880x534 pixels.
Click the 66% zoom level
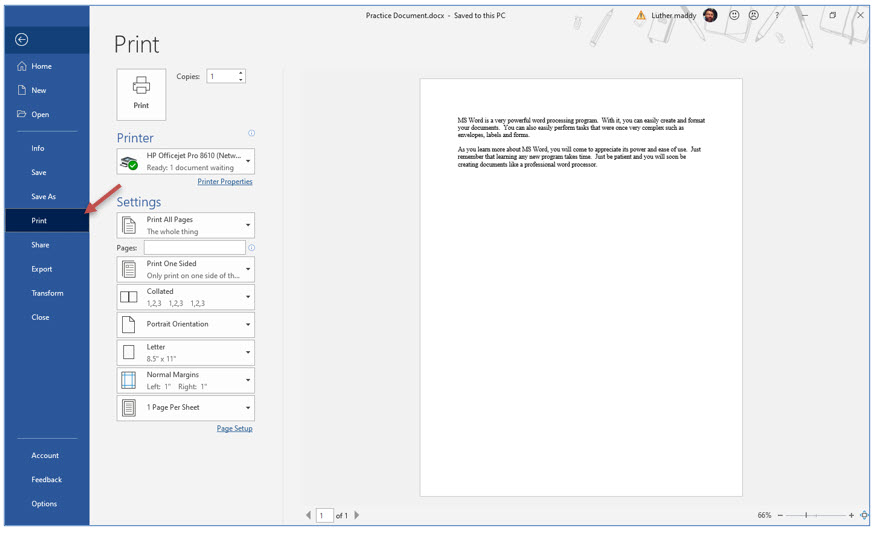click(x=766, y=516)
